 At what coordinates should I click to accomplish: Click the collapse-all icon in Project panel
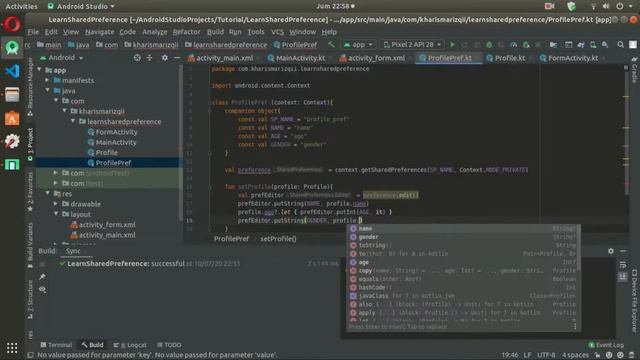pos(149,58)
